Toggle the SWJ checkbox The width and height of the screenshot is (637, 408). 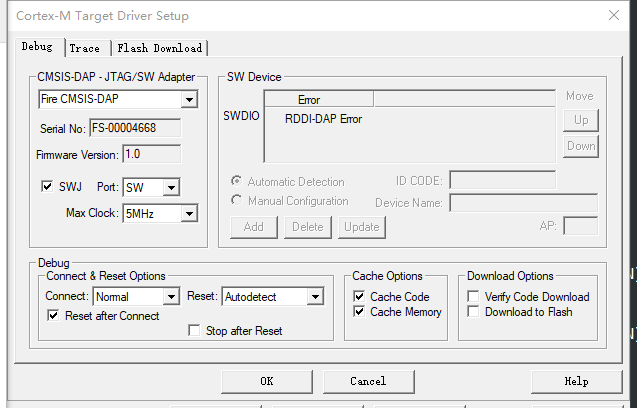(46, 187)
